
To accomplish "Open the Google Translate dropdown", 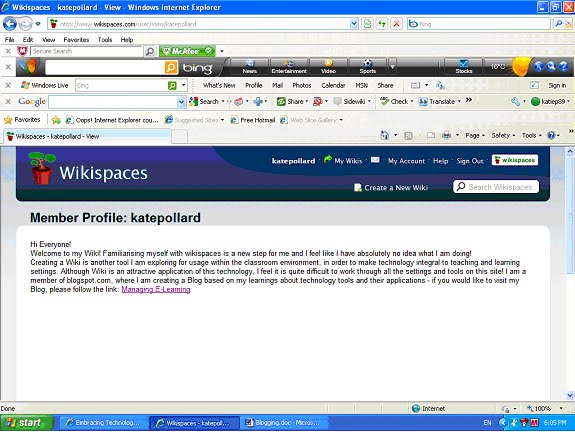I will [x=459, y=102].
